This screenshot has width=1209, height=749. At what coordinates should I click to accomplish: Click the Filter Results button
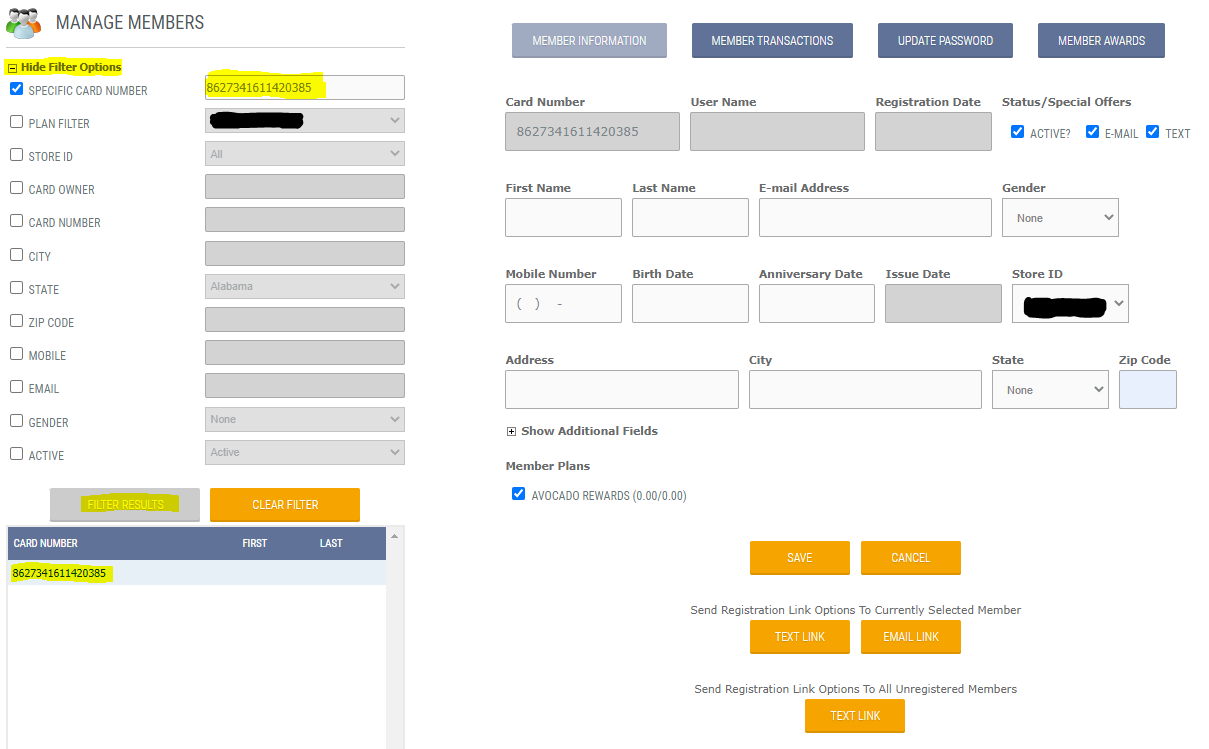(x=124, y=505)
